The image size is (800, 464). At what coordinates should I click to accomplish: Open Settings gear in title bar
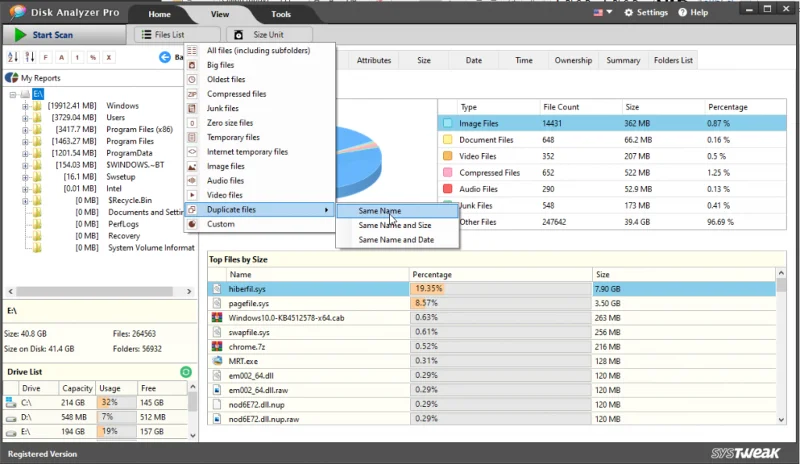click(x=629, y=12)
